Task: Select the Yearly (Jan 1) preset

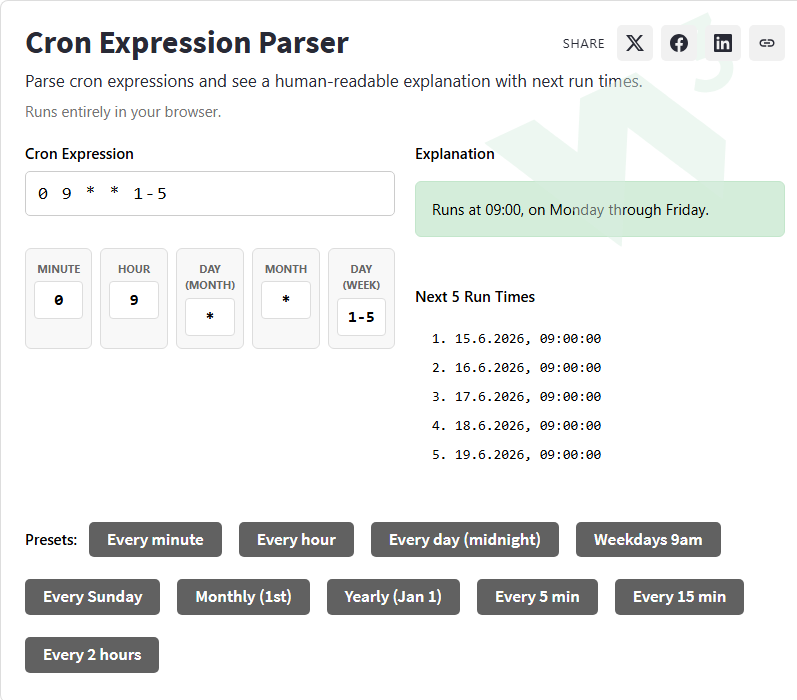Action: [x=393, y=597]
